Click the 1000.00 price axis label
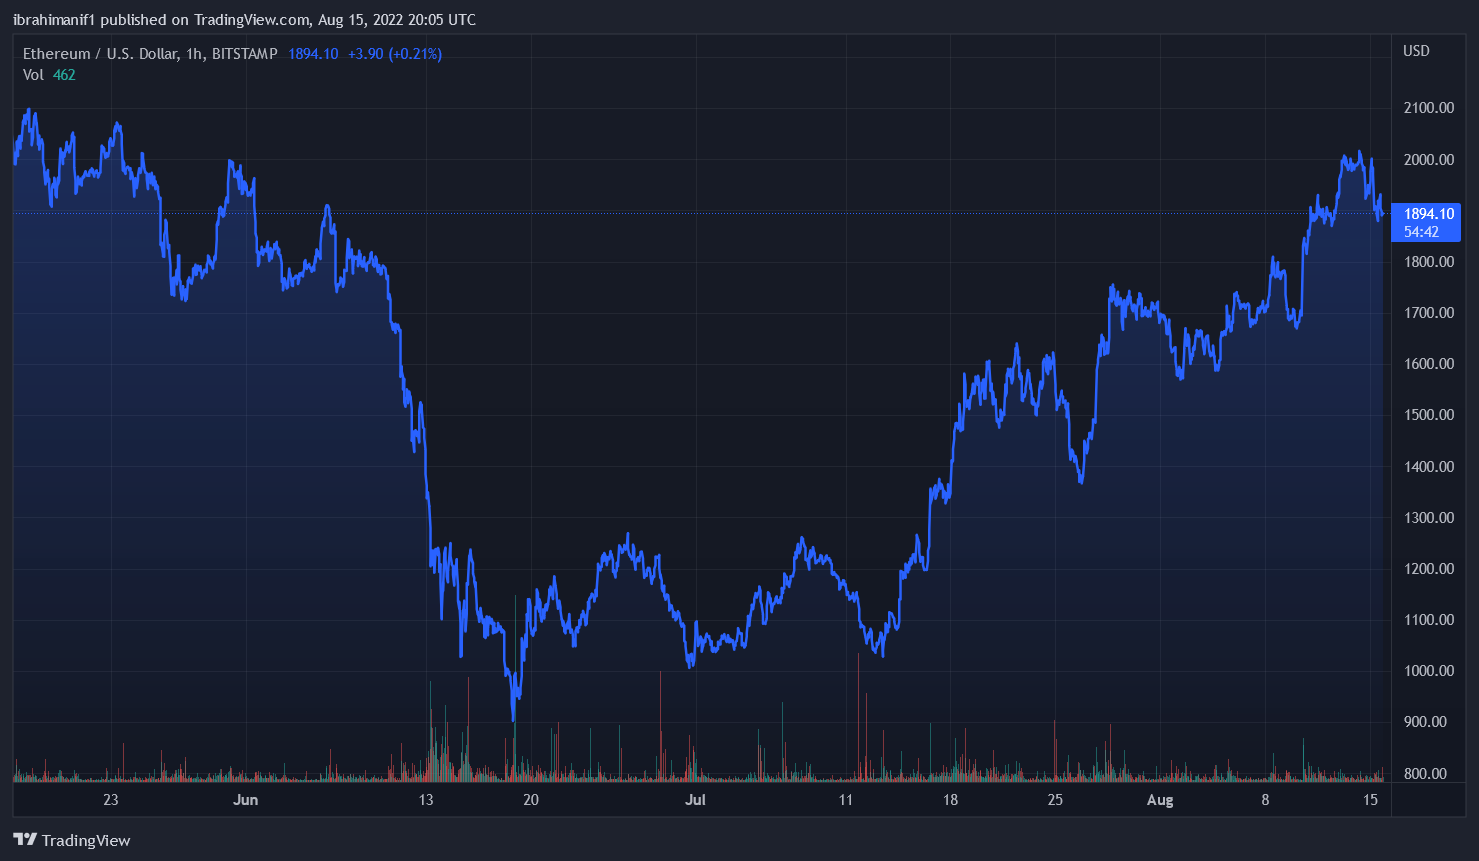The height and width of the screenshot is (861, 1479). pyautogui.click(x=1429, y=671)
